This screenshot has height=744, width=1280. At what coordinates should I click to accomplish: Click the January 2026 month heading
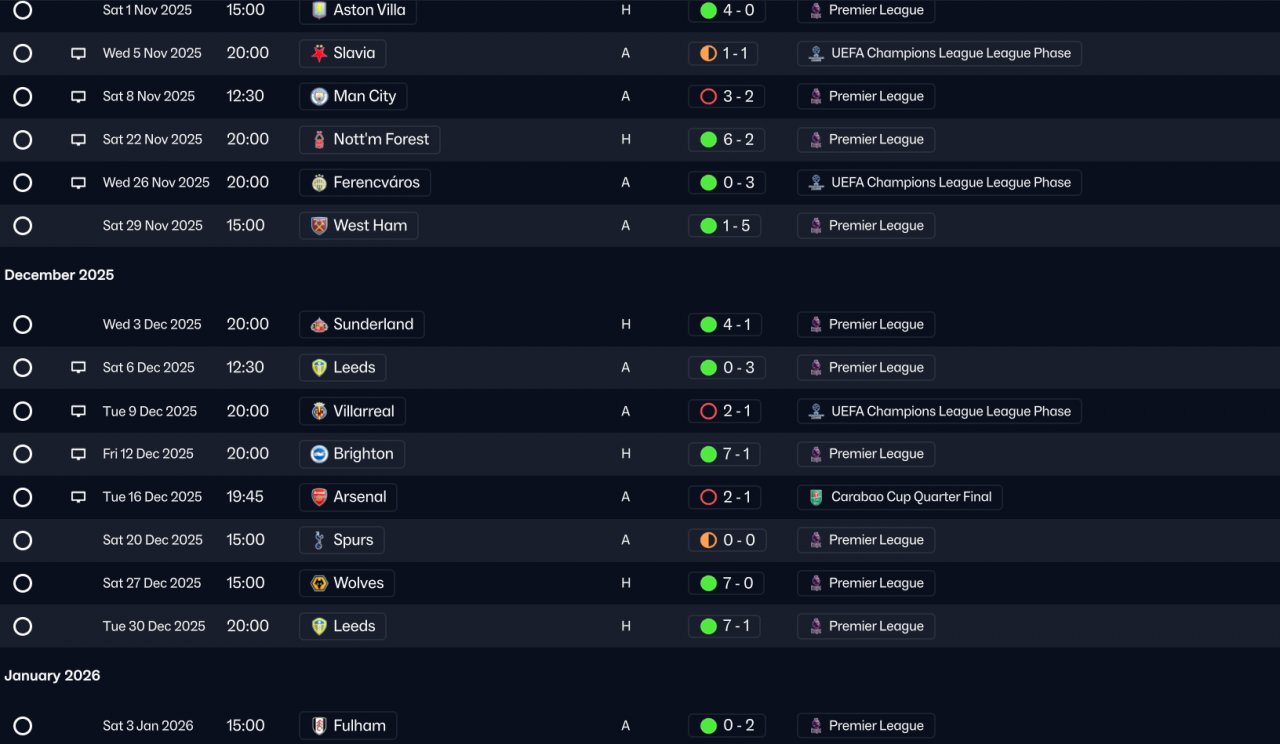[52, 676]
